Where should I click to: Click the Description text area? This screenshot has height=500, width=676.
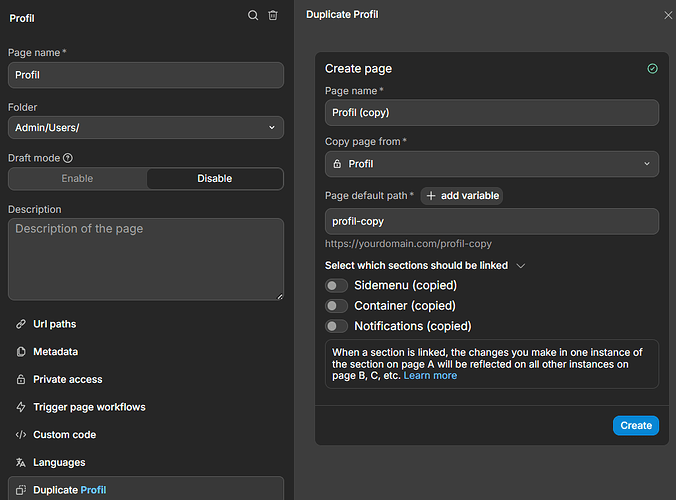pos(146,259)
